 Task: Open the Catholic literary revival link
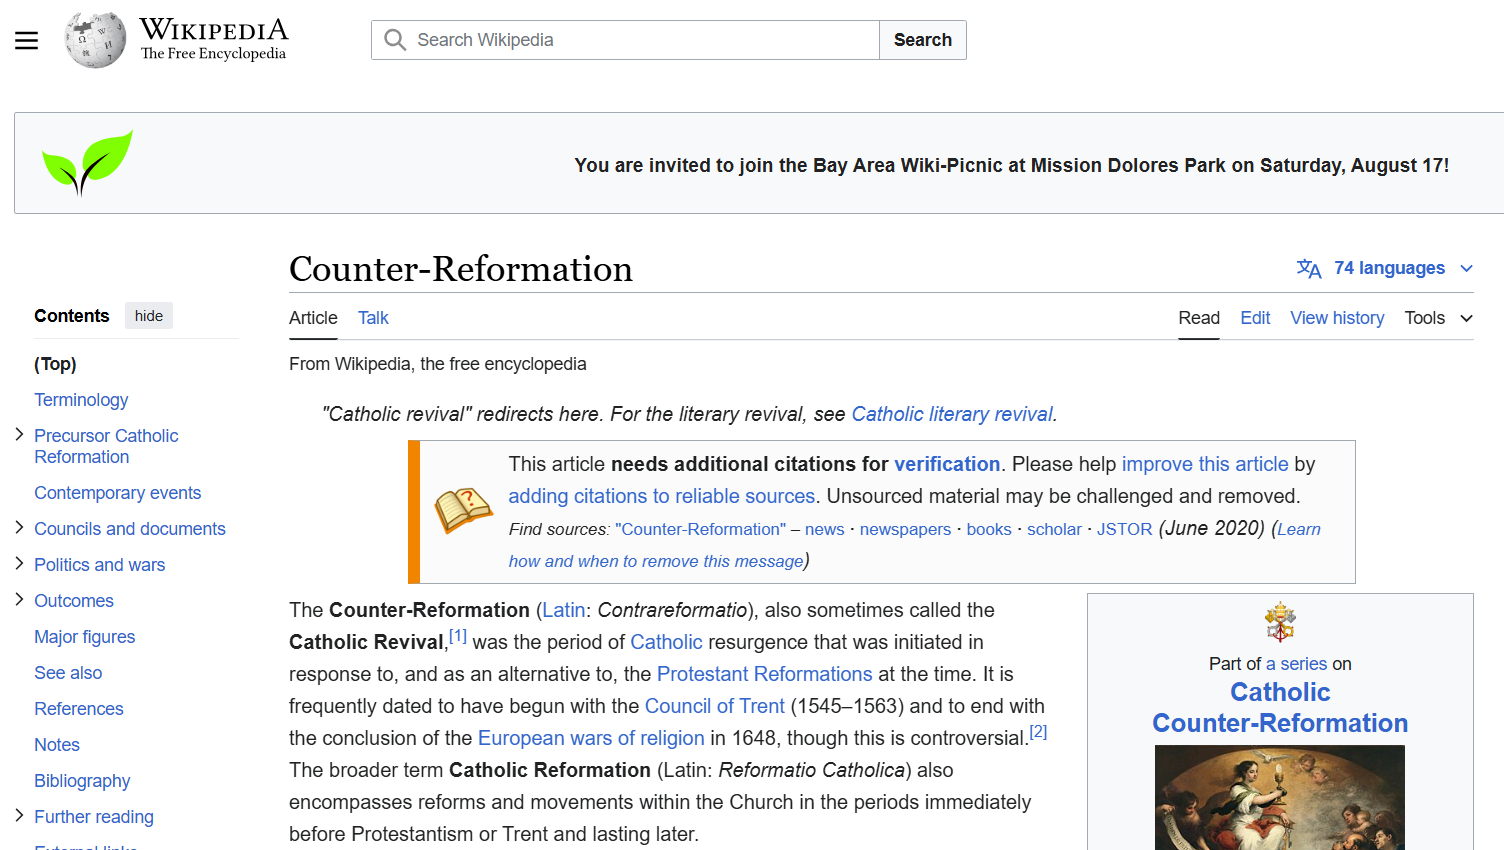coord(952,414)
